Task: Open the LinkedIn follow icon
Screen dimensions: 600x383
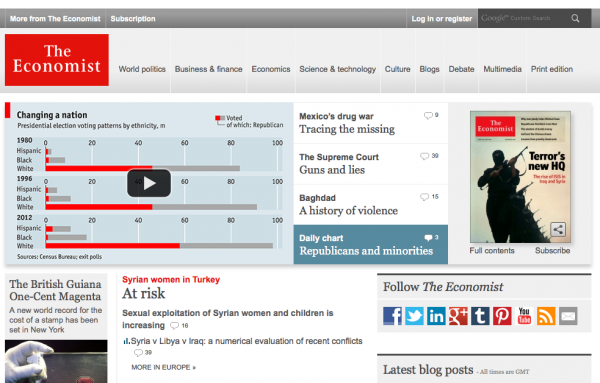Action: point(436,316)
